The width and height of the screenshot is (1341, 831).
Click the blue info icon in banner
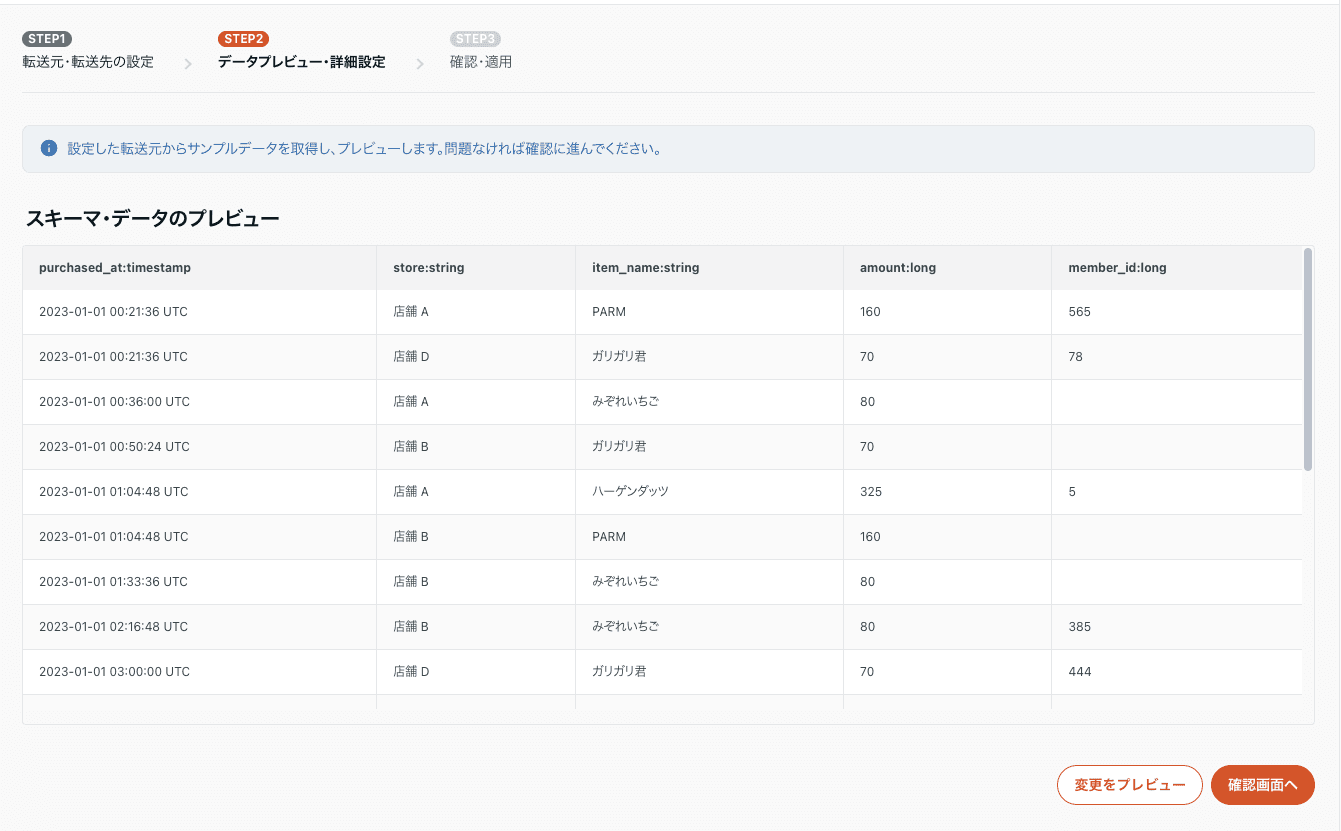(48, 149)
